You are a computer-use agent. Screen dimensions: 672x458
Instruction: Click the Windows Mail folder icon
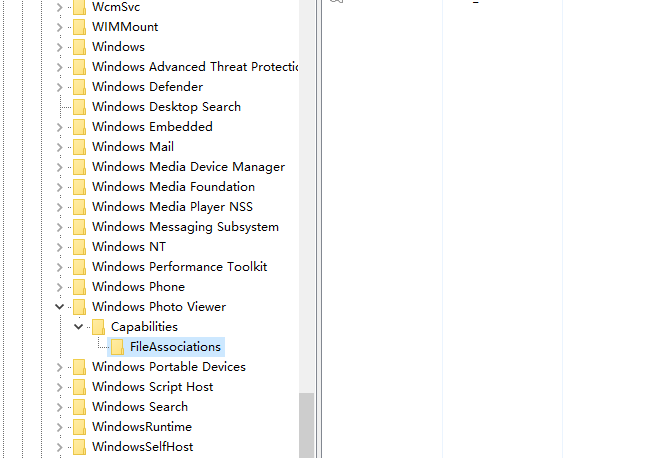point(79,147)
